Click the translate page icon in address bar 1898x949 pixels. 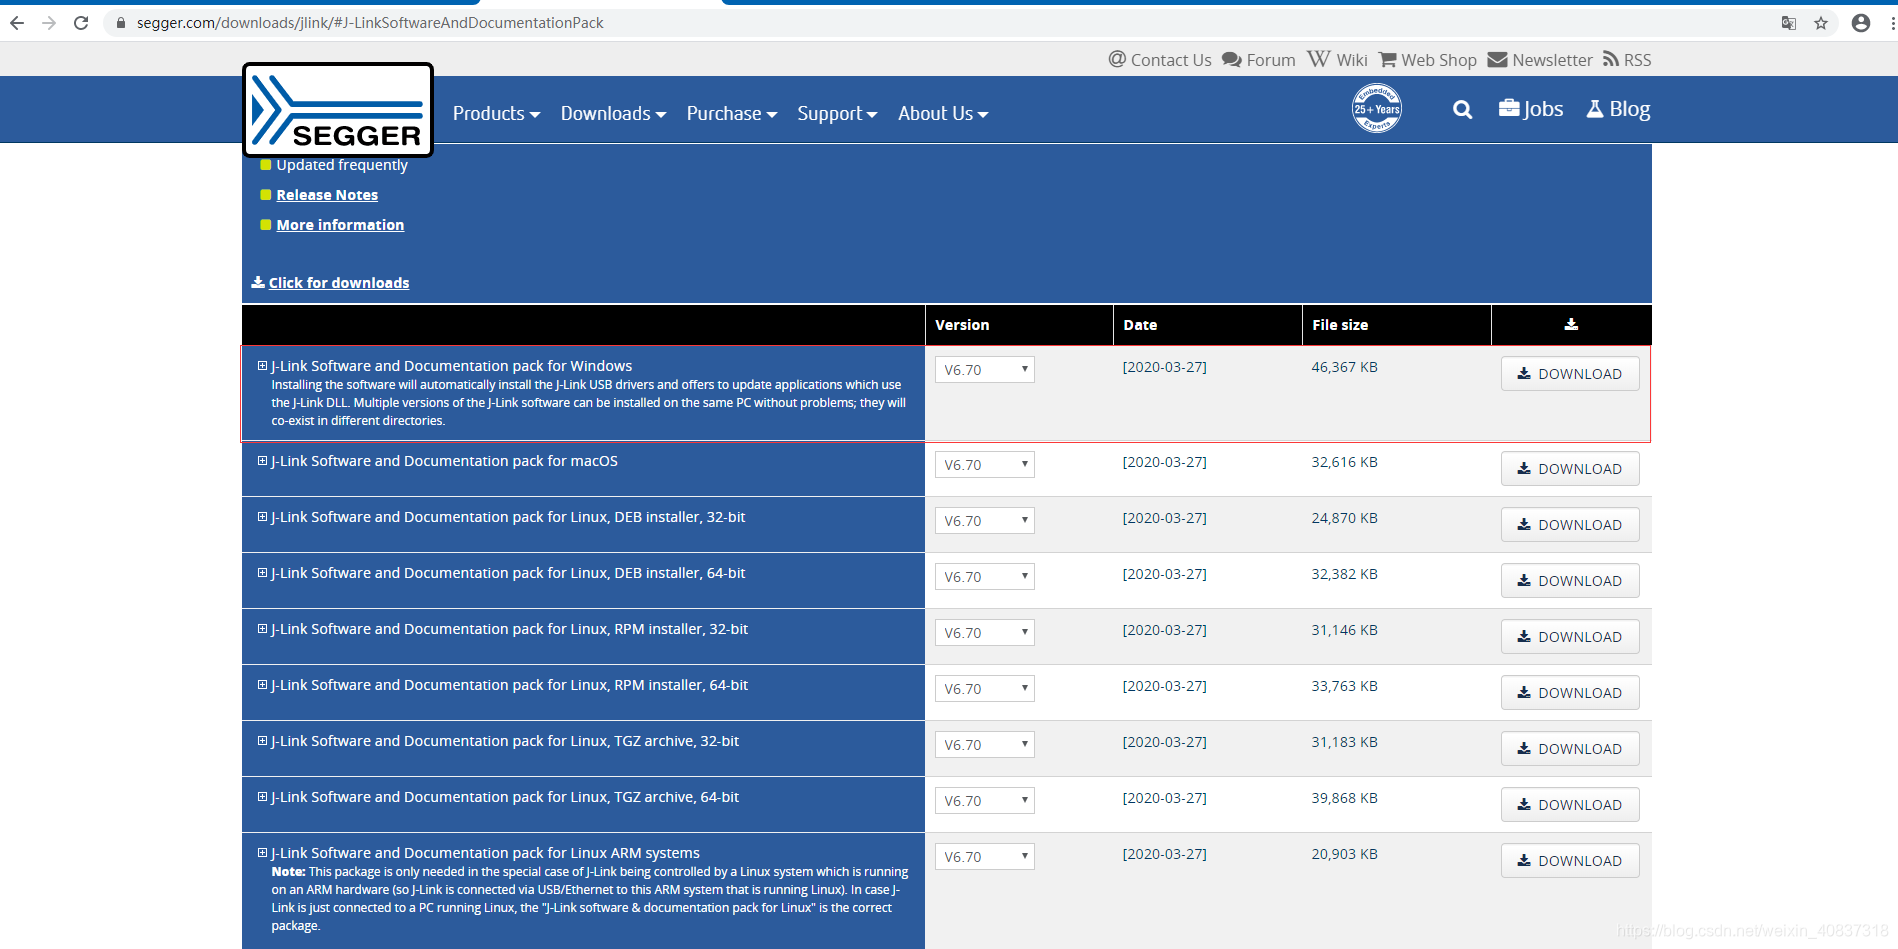pos(1789,23)
